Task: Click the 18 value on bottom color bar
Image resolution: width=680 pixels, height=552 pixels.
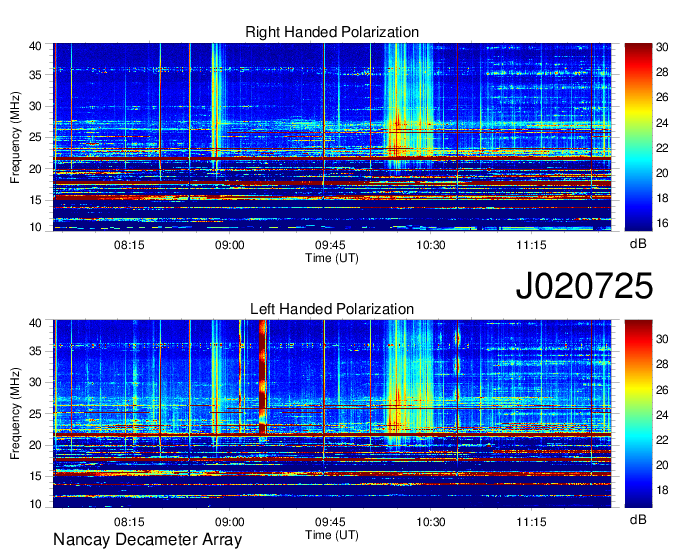Action: tap(662, 490)
